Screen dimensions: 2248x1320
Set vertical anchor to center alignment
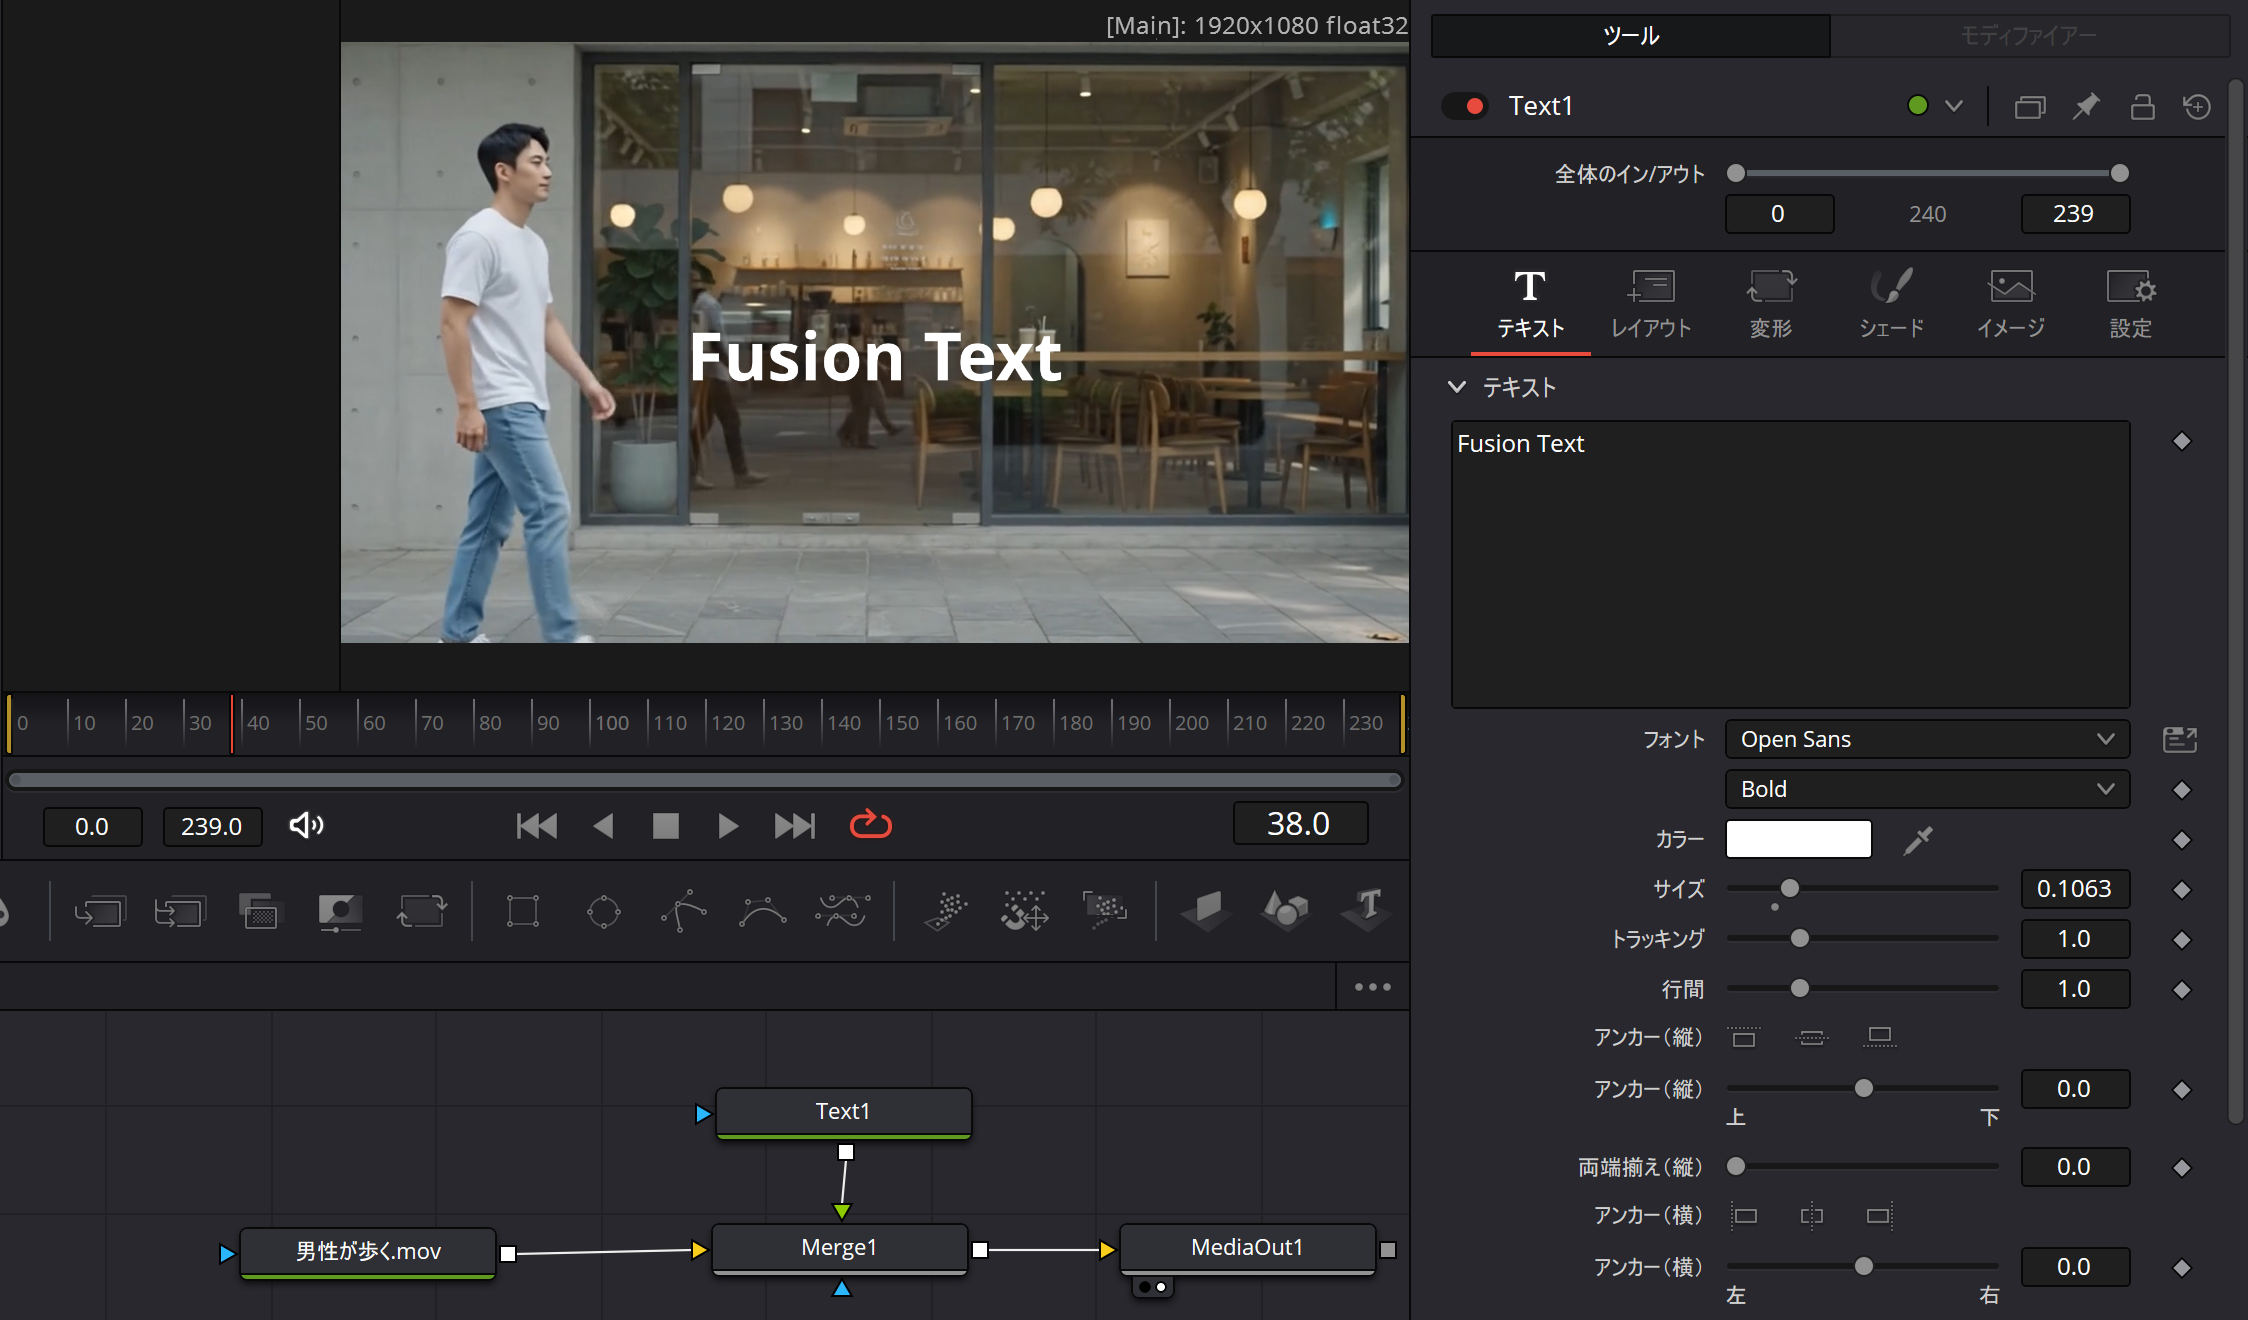(1811, 1037)
